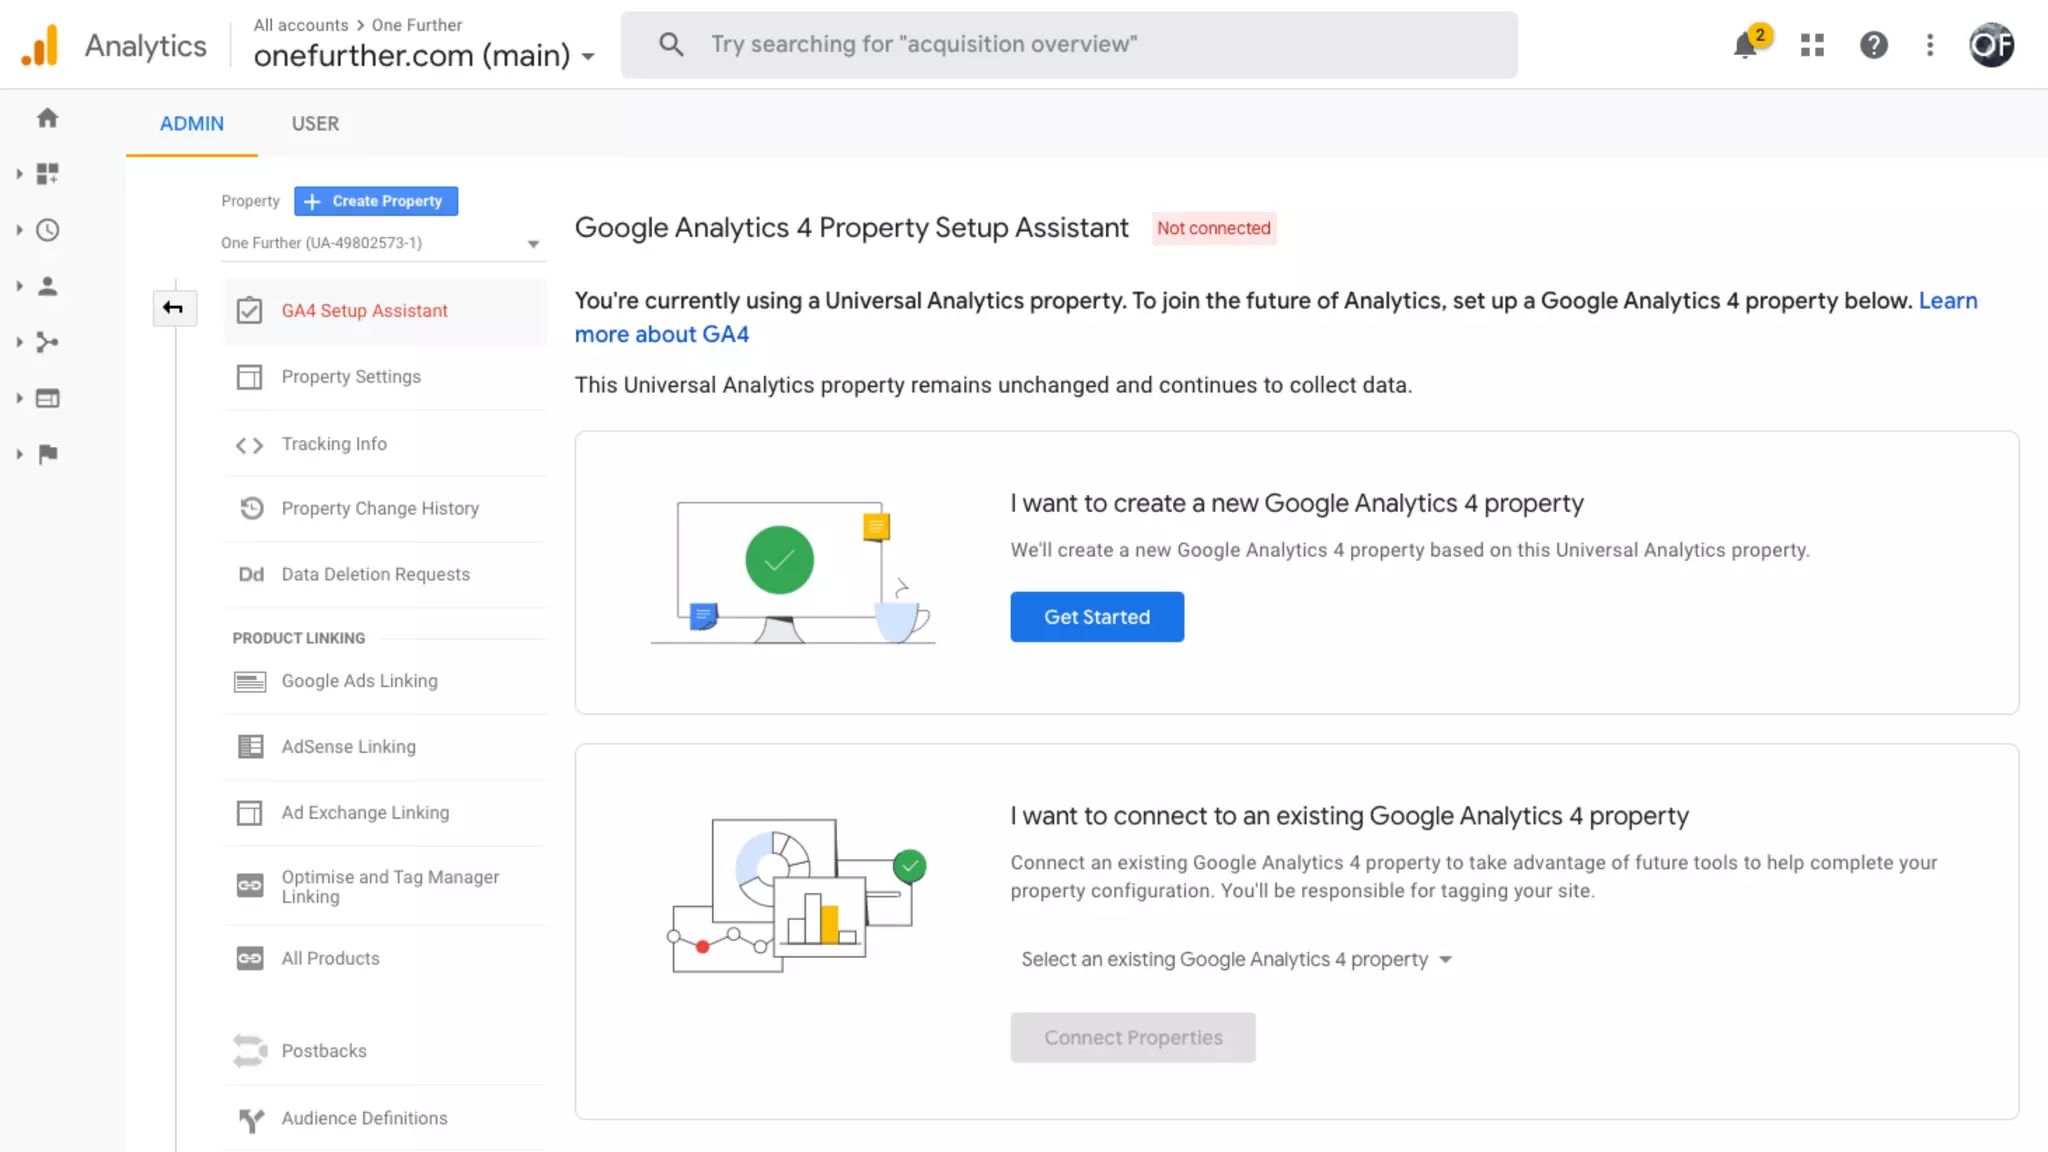Click the back arrow collapse button
2048x1152 pixels.
173,308
